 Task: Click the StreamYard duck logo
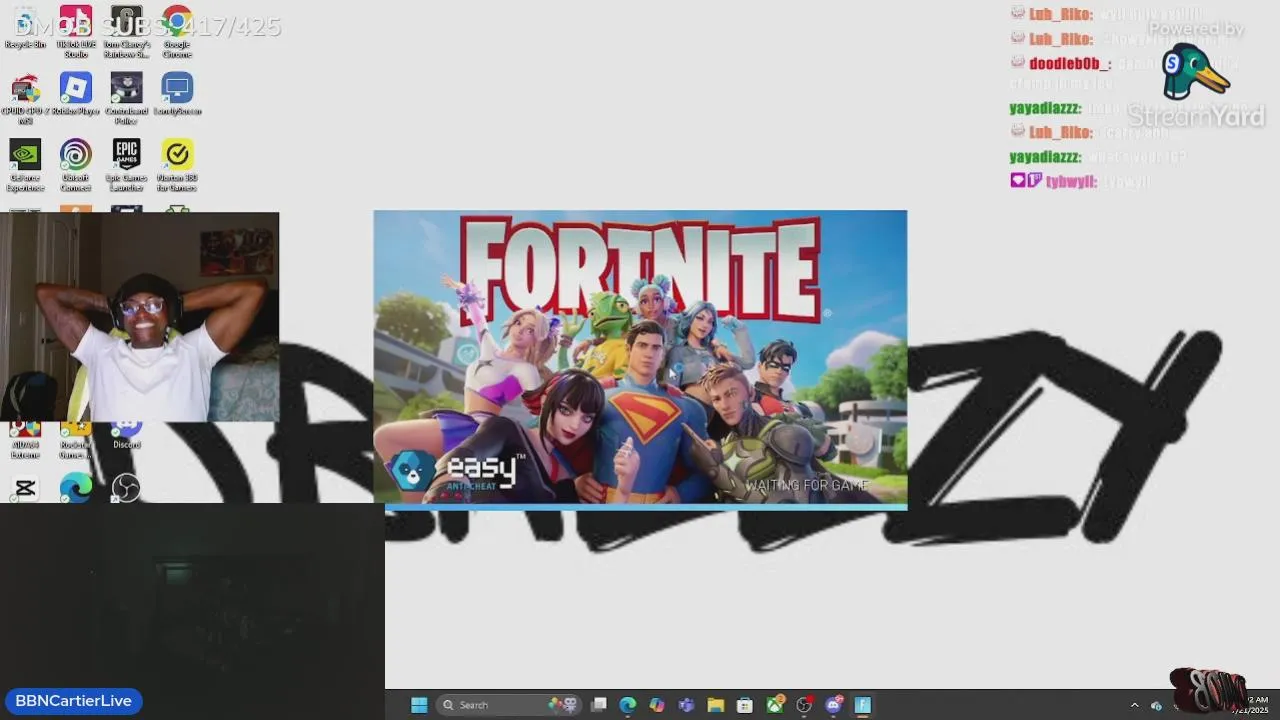click(x=1194, y=72)
